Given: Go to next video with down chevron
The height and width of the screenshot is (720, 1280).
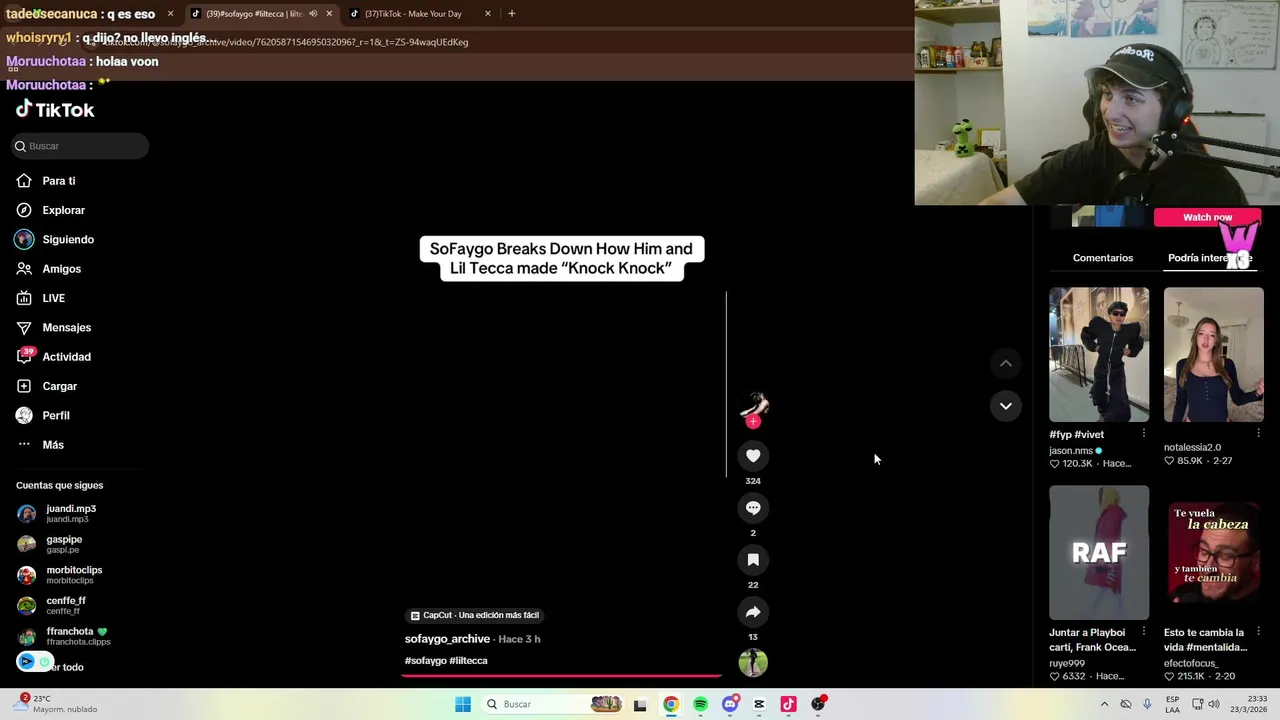Looking at the screenshot, I should click(x=1006, y=406).
